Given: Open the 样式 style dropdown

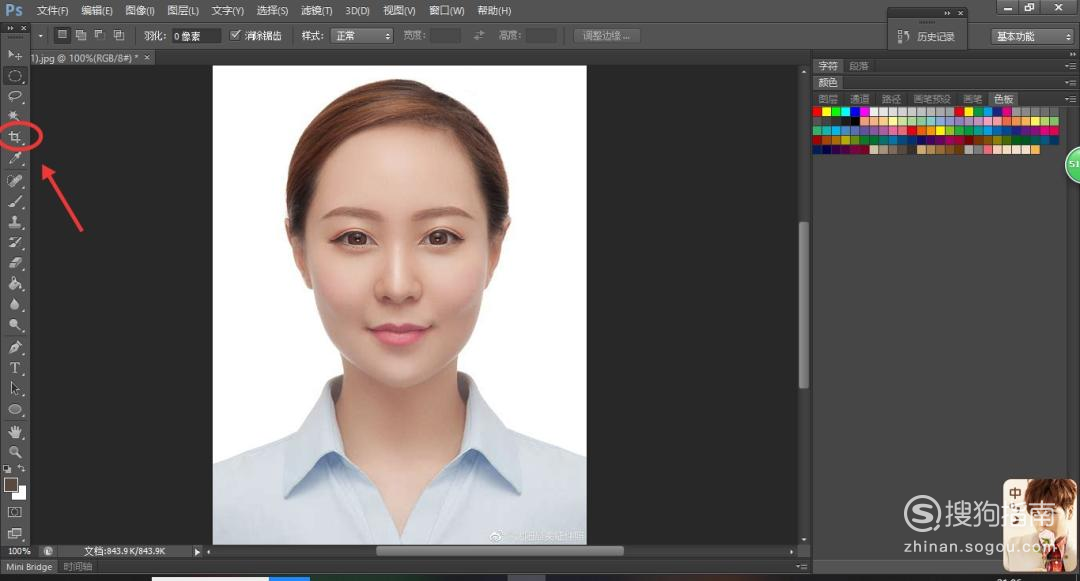Looking at the screenshot, I should (x=360, y=35).
